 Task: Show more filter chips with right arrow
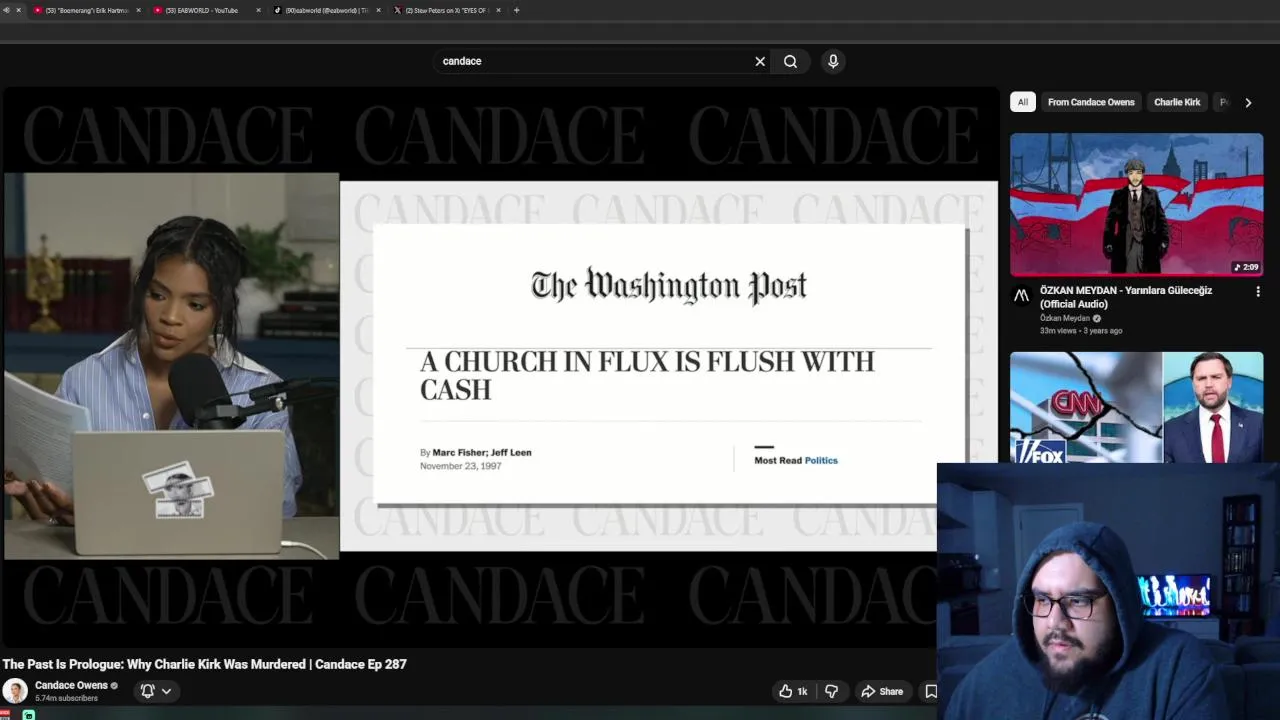[1248, 102]
